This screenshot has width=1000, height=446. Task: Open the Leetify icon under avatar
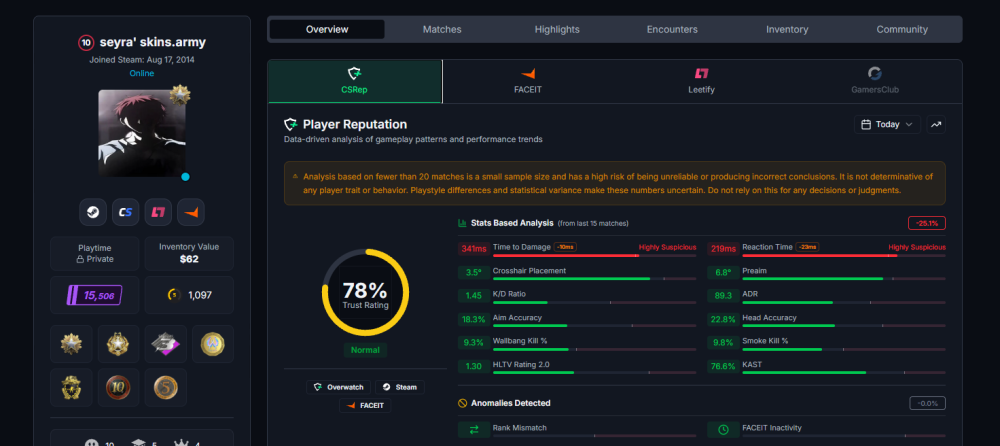tap(158, 212)
